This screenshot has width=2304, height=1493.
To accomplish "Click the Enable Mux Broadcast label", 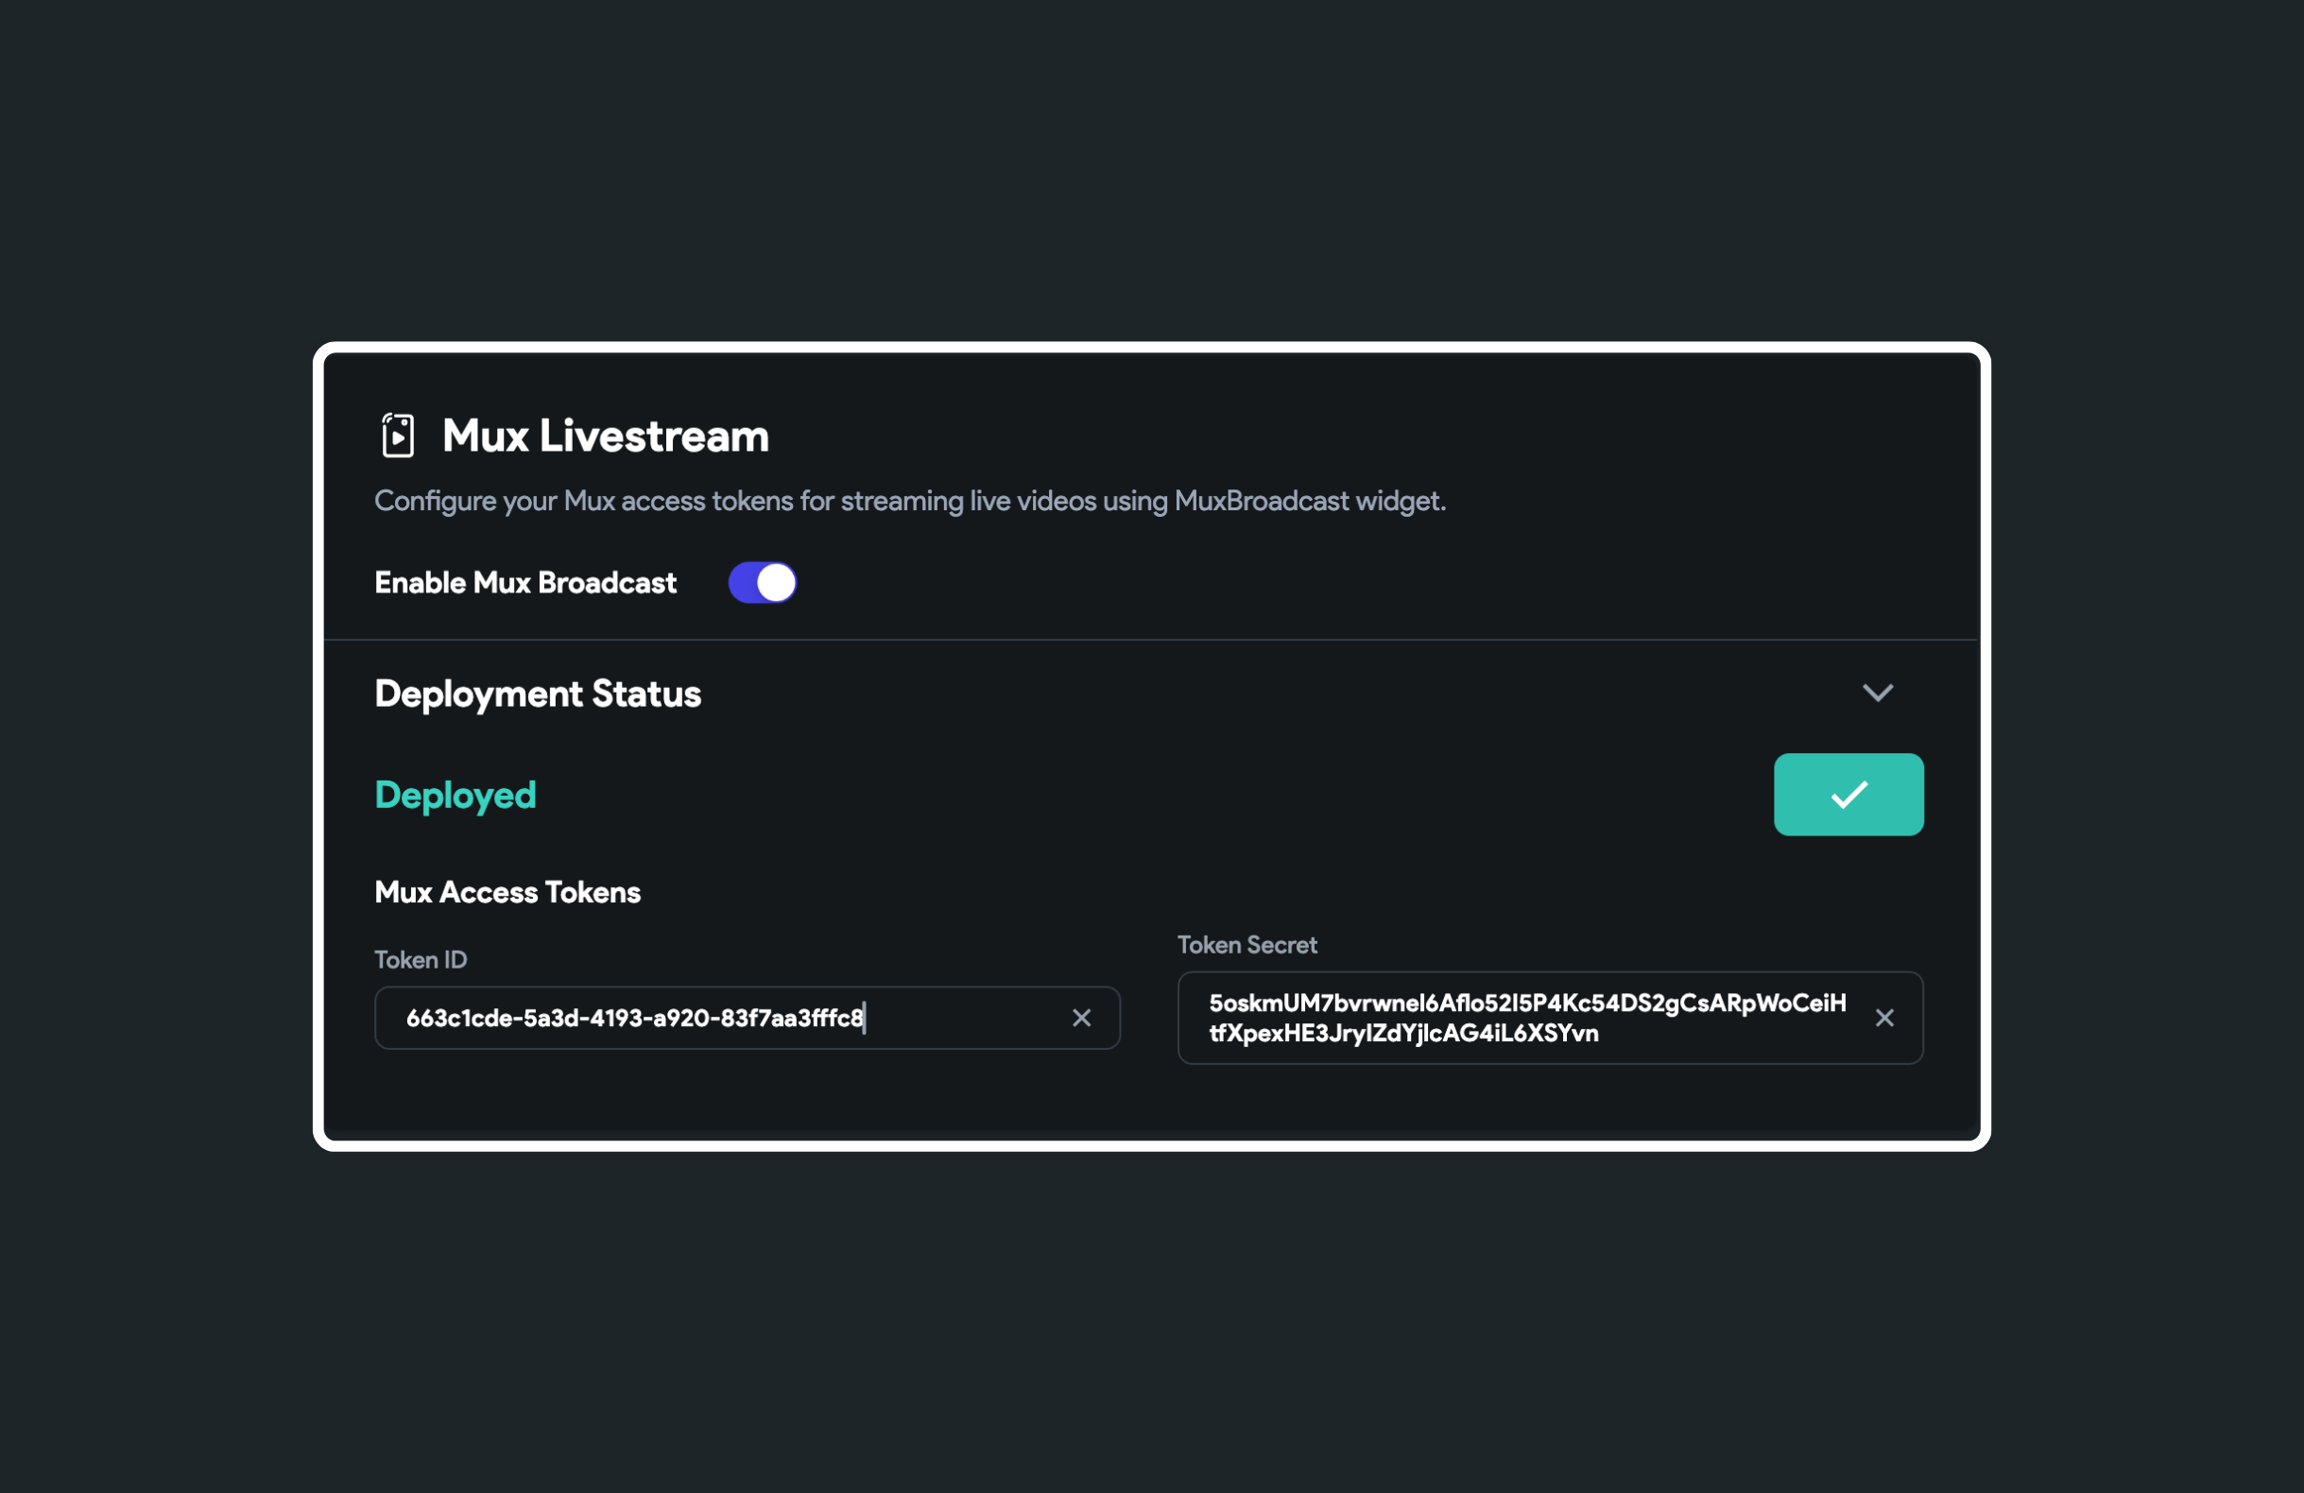I will click(525, 583).
